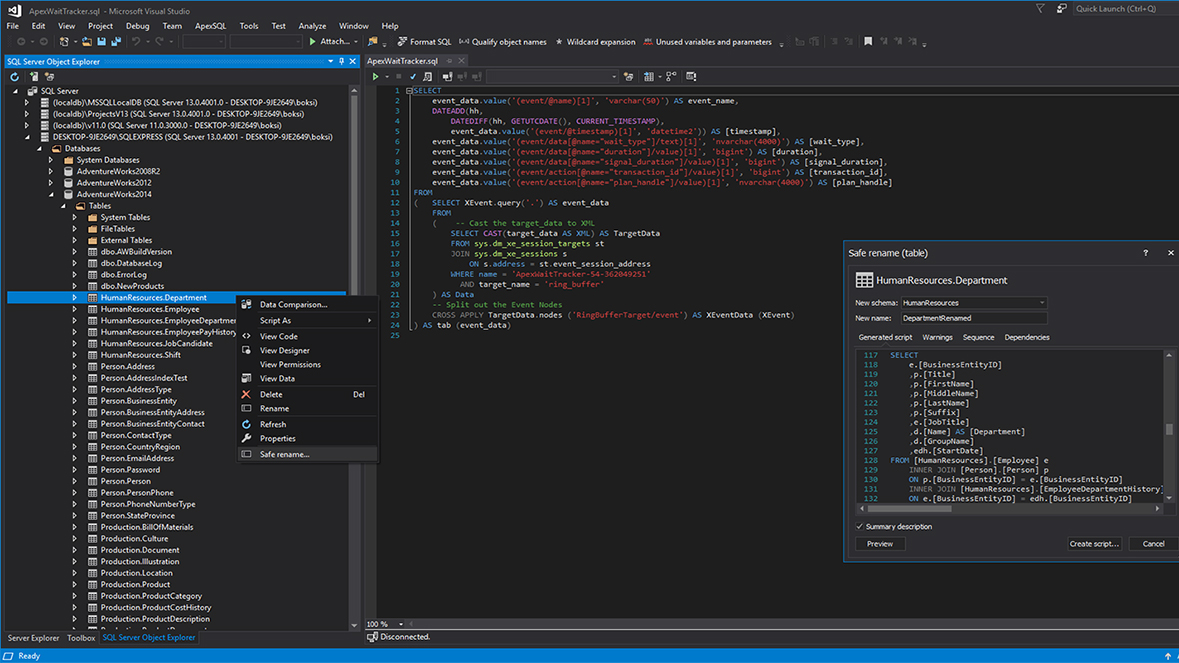Select Safe rename from context menu
The width and height of the screenshot is (1179, 663).
point(284,454)
